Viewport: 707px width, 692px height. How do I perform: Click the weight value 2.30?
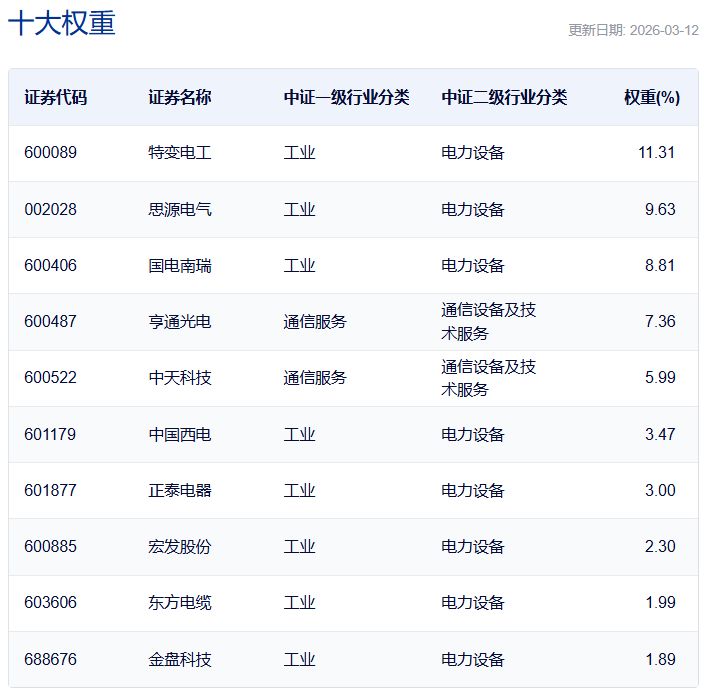660,547
